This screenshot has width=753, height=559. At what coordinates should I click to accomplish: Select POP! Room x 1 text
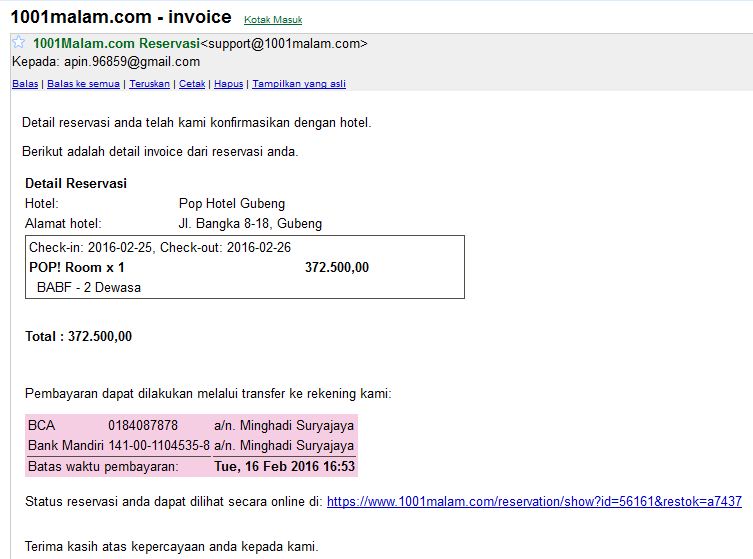pyautogui.click(x=77, y=267)
